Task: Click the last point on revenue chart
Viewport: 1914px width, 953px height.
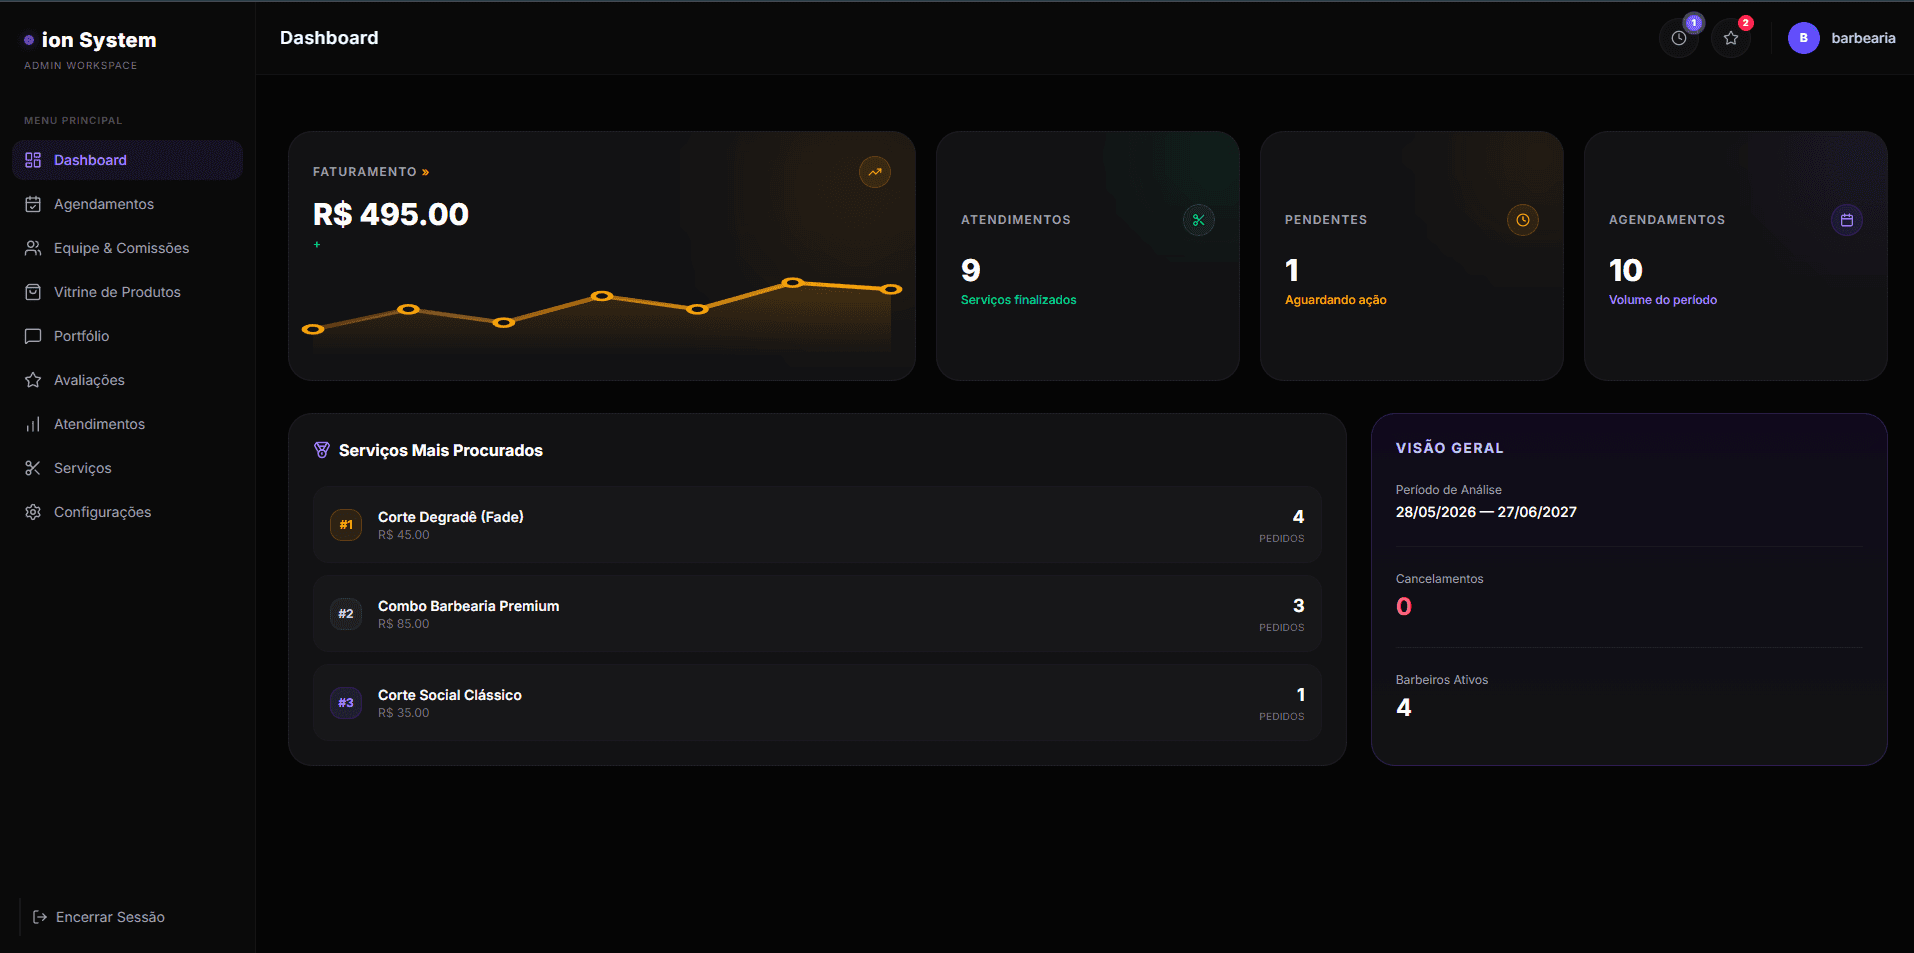Action: click(x=891, y=289)
